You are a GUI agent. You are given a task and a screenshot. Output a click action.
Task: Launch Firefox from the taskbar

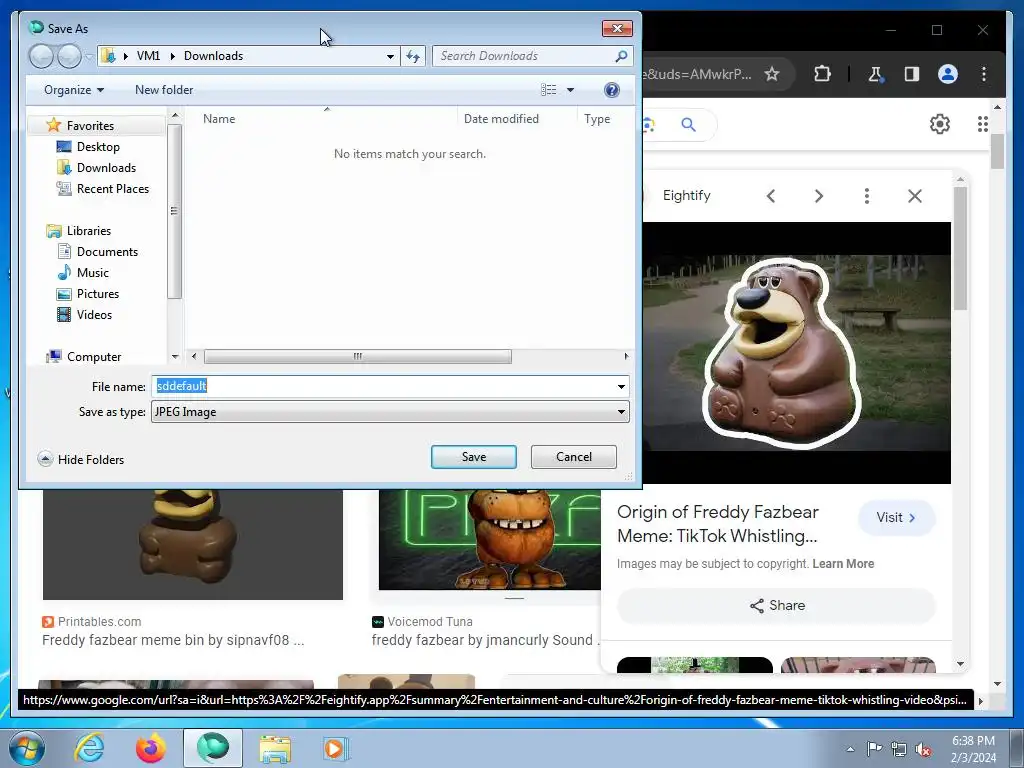coord(150,748)
